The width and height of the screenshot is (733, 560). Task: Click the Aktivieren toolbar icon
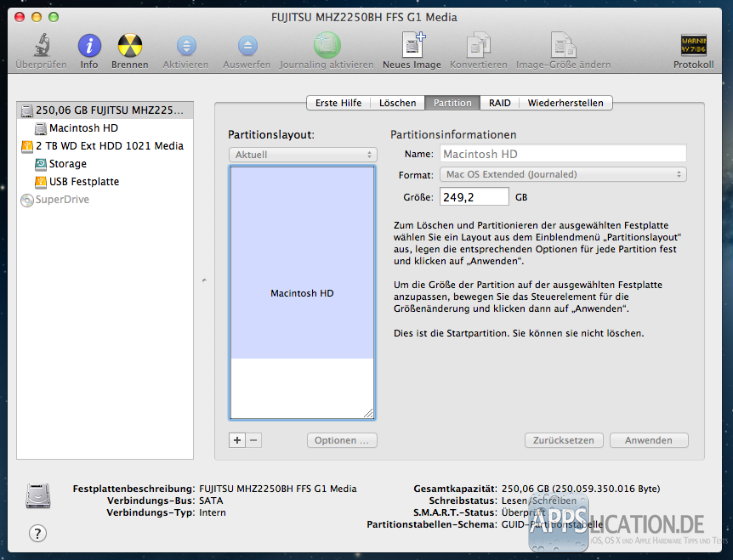(x=186, y=46)
